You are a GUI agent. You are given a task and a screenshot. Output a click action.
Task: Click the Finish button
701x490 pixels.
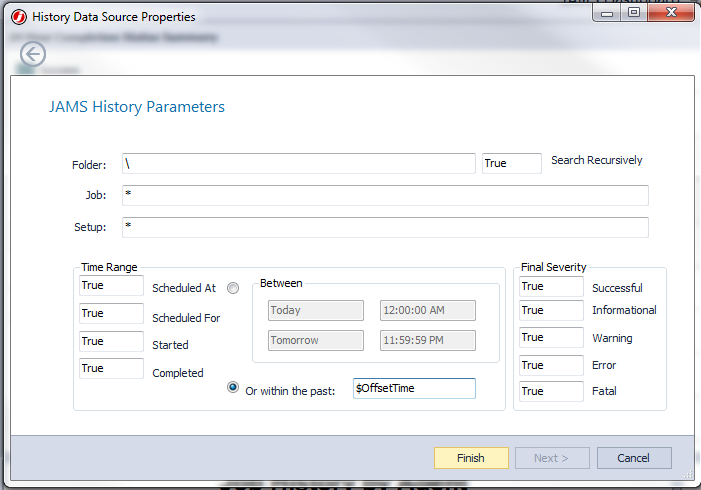tap(471, 458)
